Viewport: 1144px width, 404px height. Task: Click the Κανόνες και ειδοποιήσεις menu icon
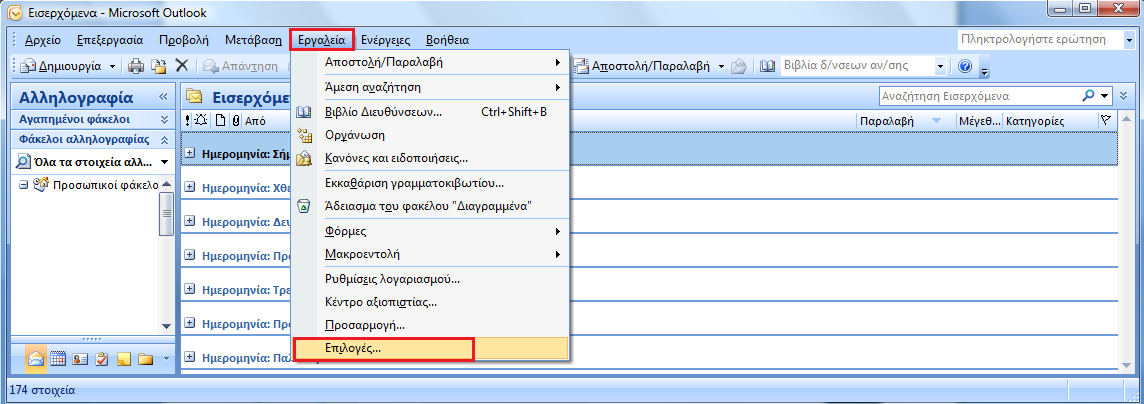point(304,158)
